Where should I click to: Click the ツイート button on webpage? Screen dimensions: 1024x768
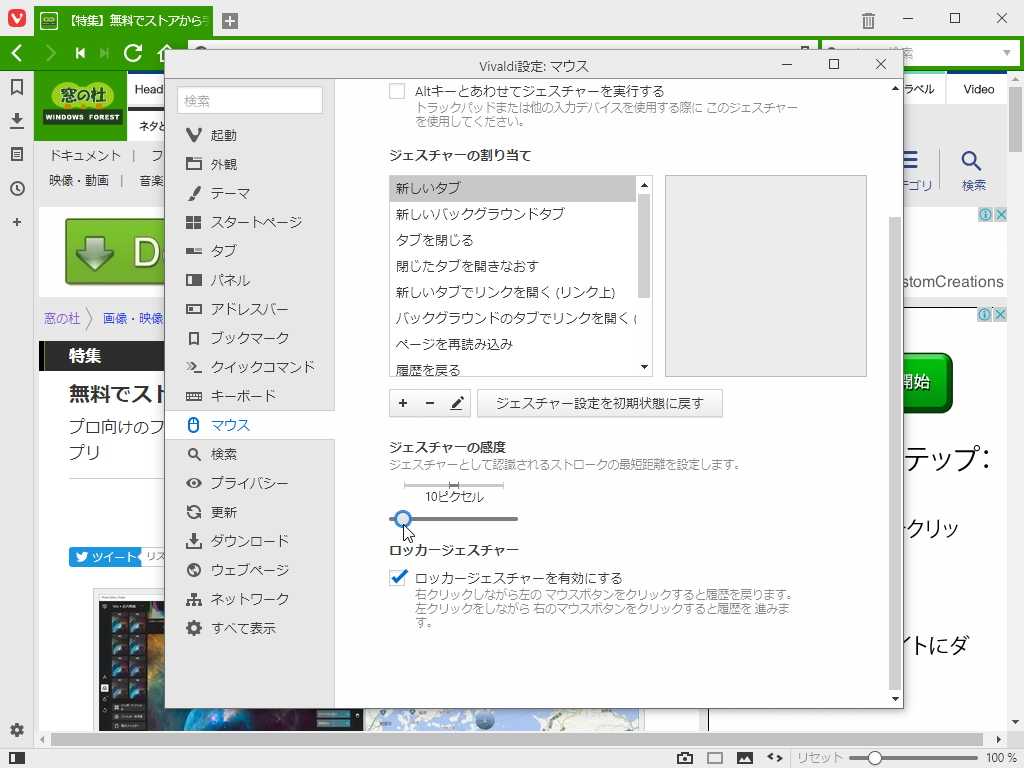pos(105,556)
